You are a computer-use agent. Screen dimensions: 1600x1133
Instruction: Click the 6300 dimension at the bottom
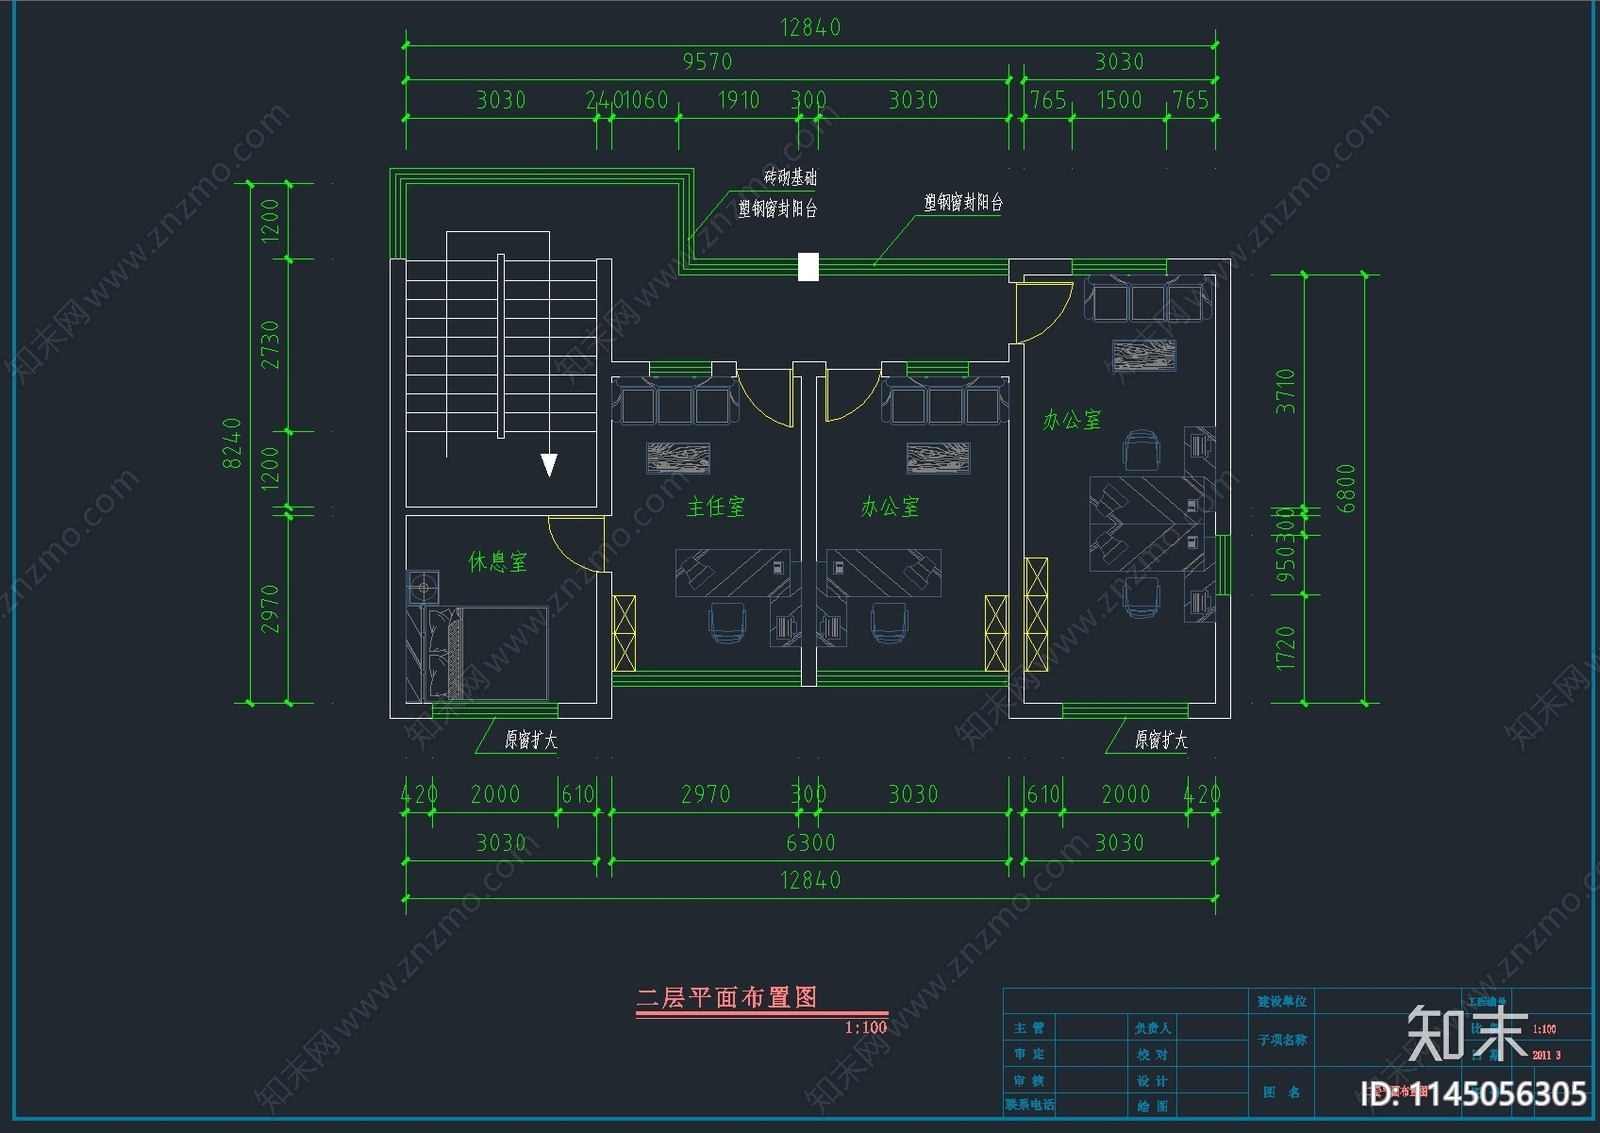[811, 843]
